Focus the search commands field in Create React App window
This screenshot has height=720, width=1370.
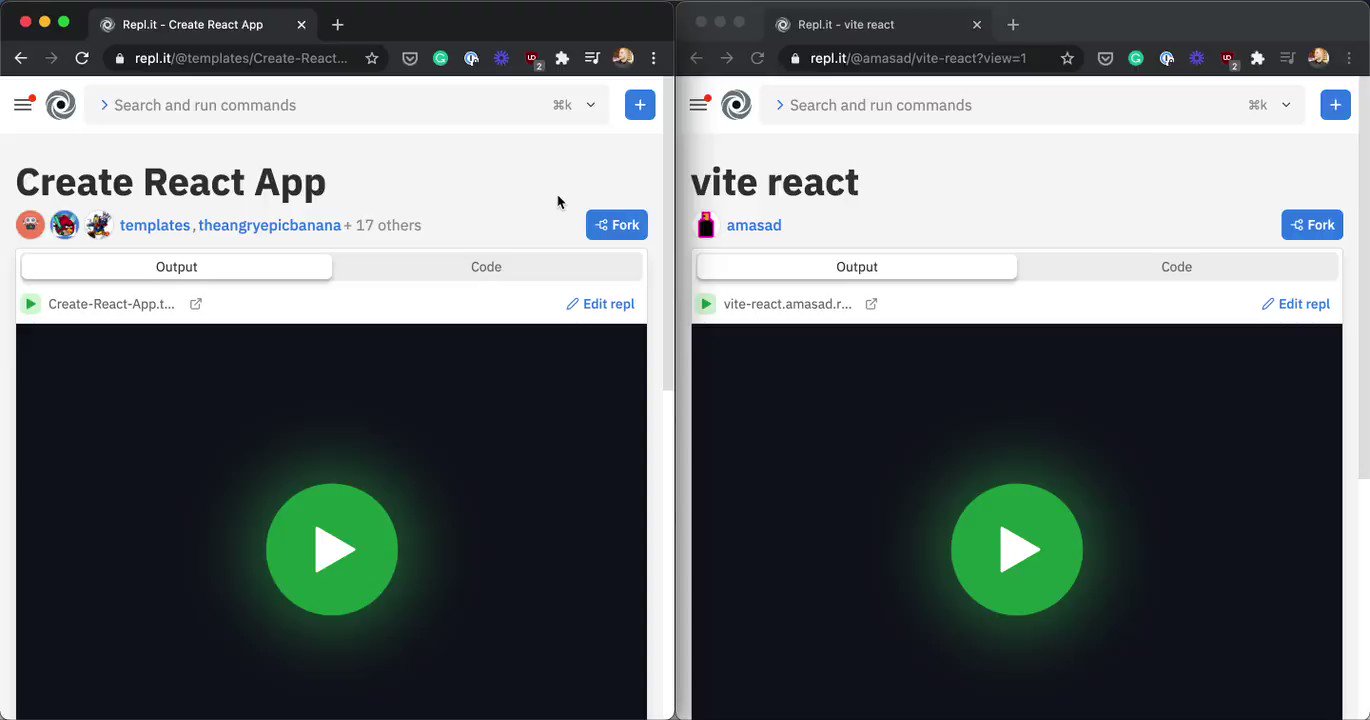[x=346, y=105]
